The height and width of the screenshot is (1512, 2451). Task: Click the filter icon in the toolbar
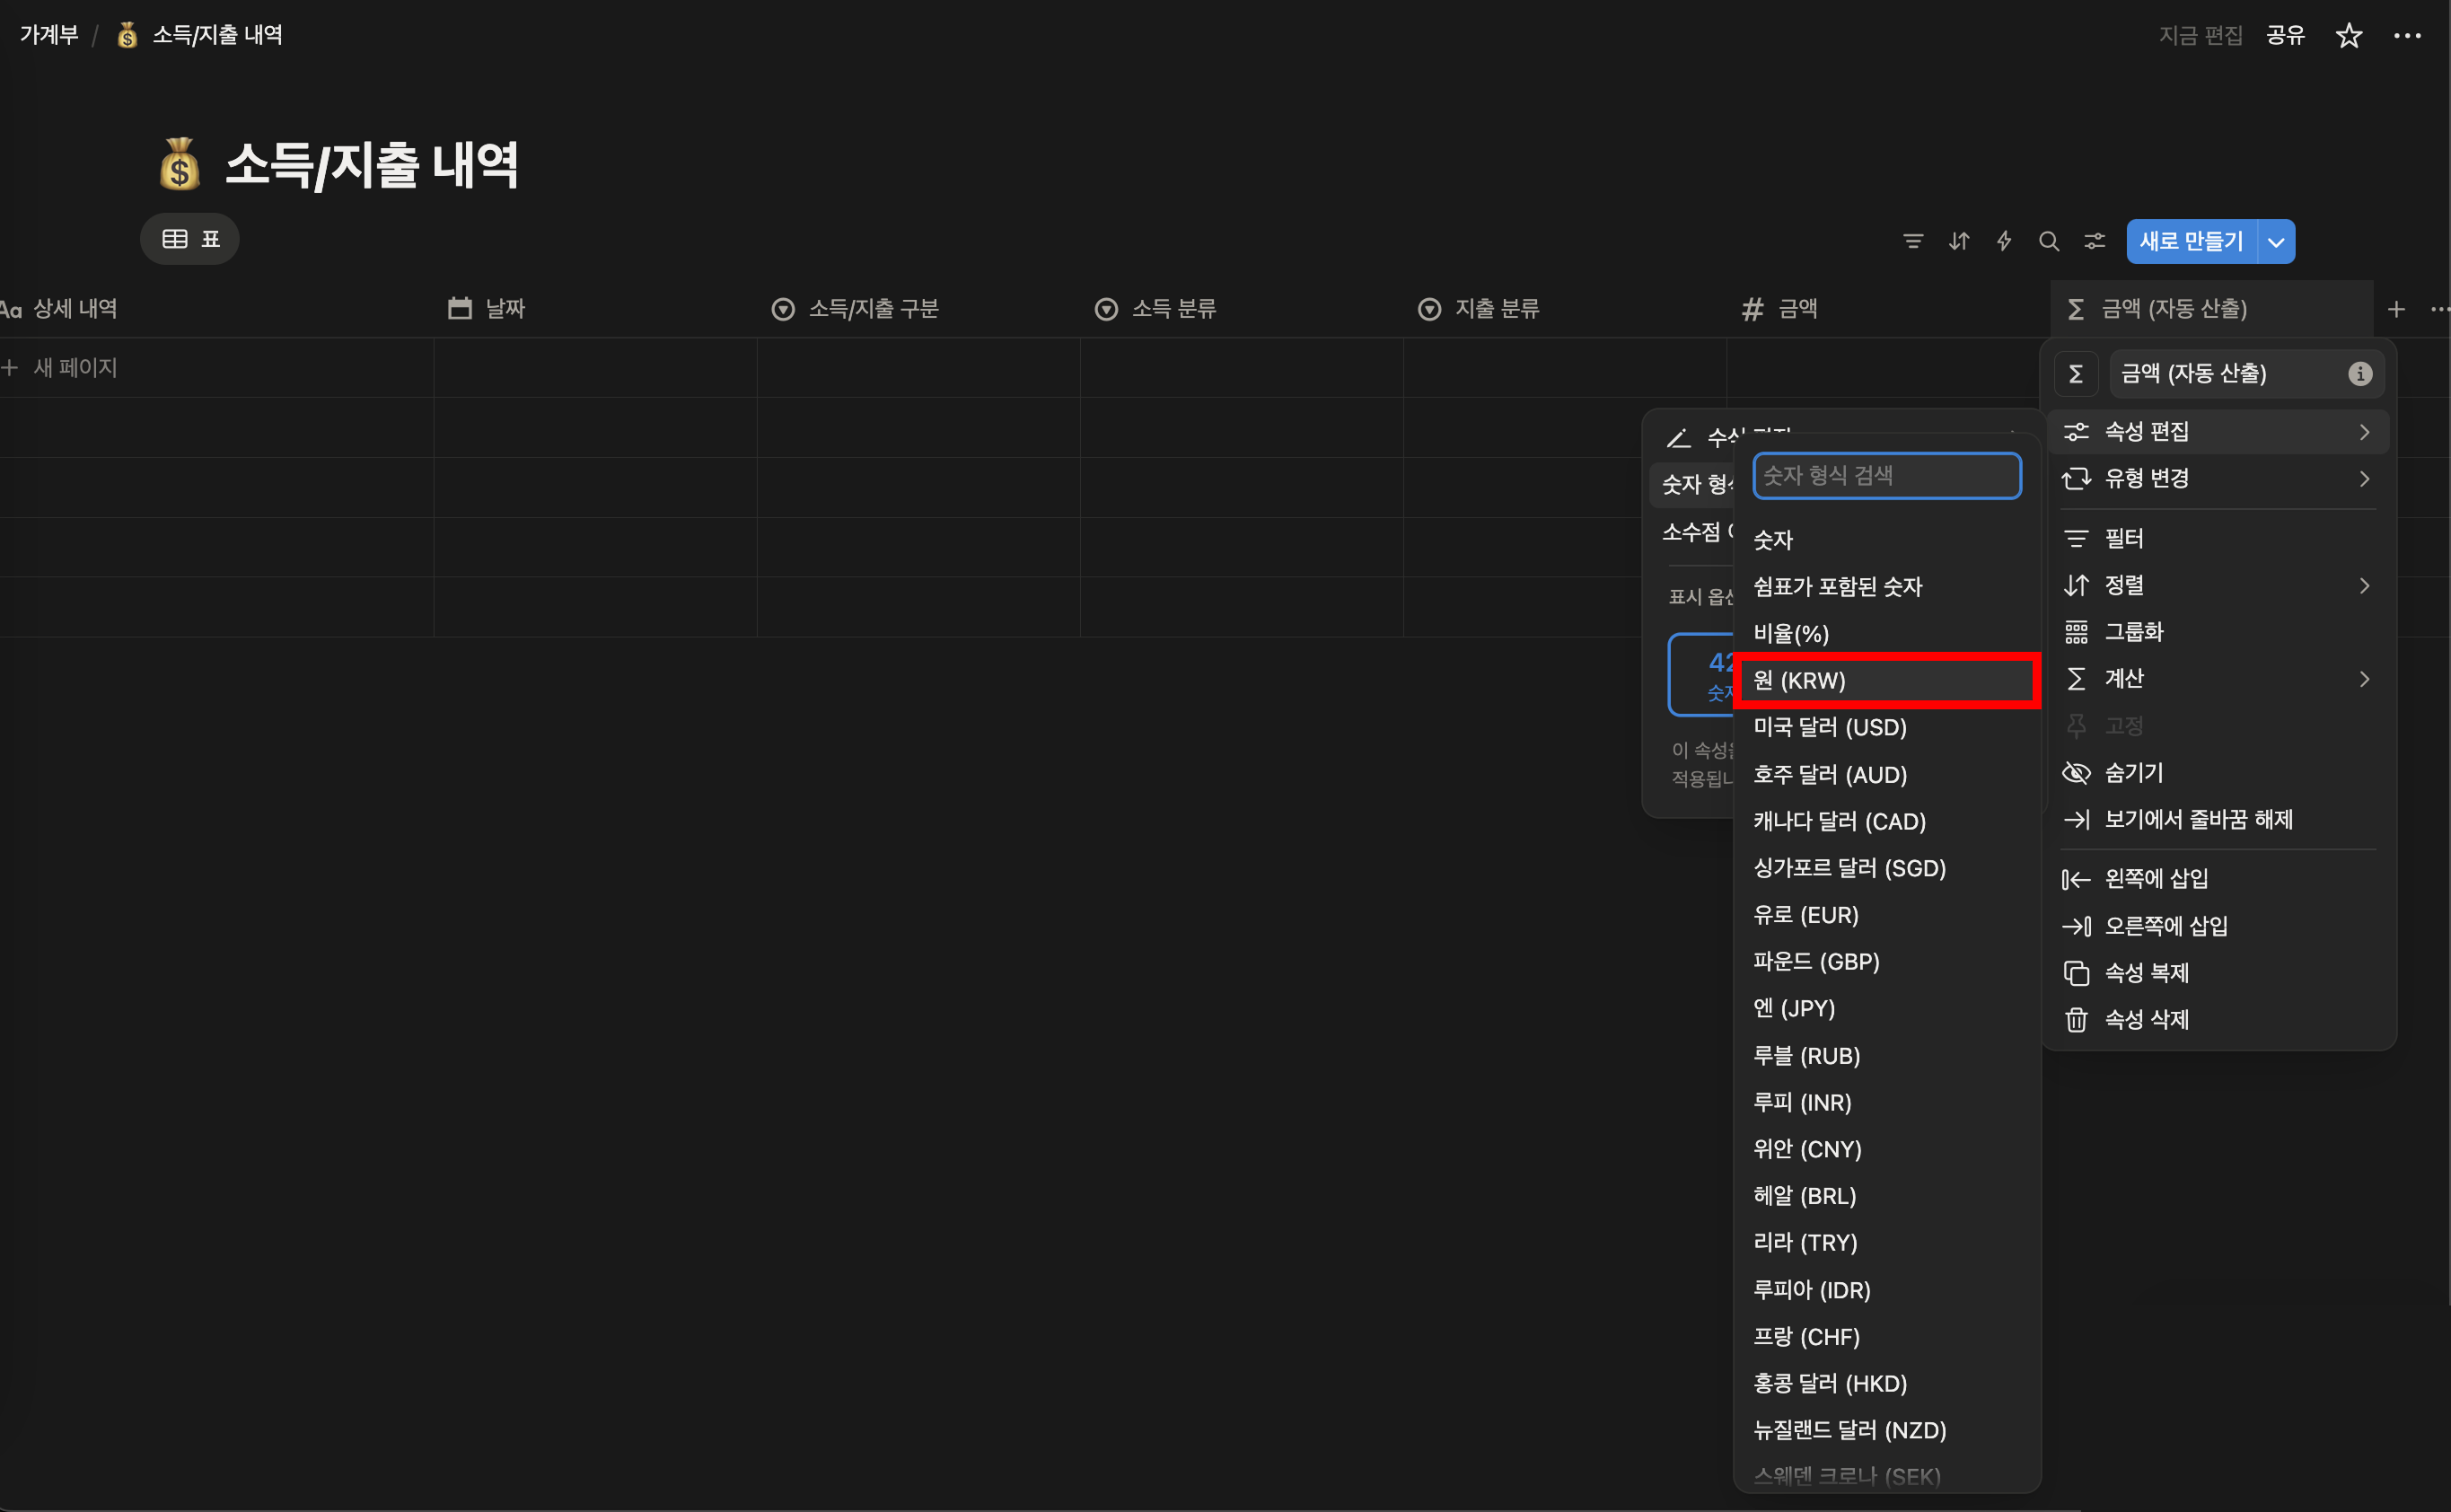pos(1912,241)
